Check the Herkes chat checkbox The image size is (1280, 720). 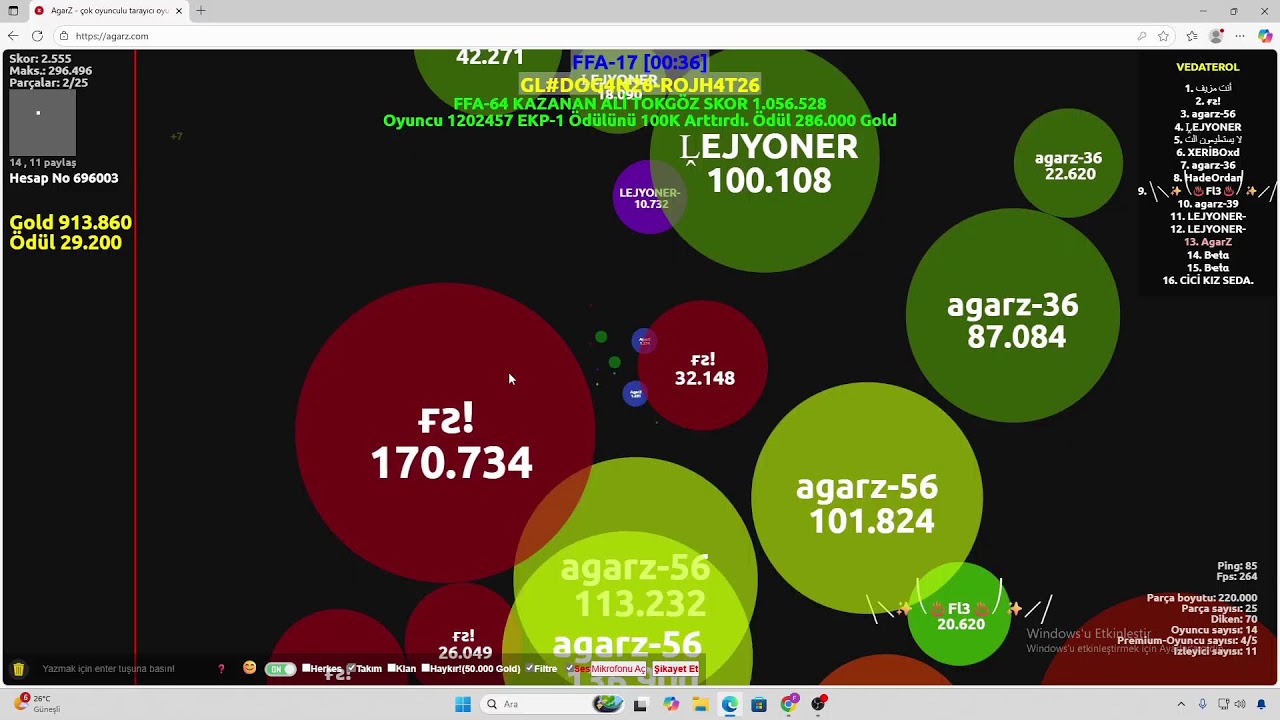pos(306,668)
